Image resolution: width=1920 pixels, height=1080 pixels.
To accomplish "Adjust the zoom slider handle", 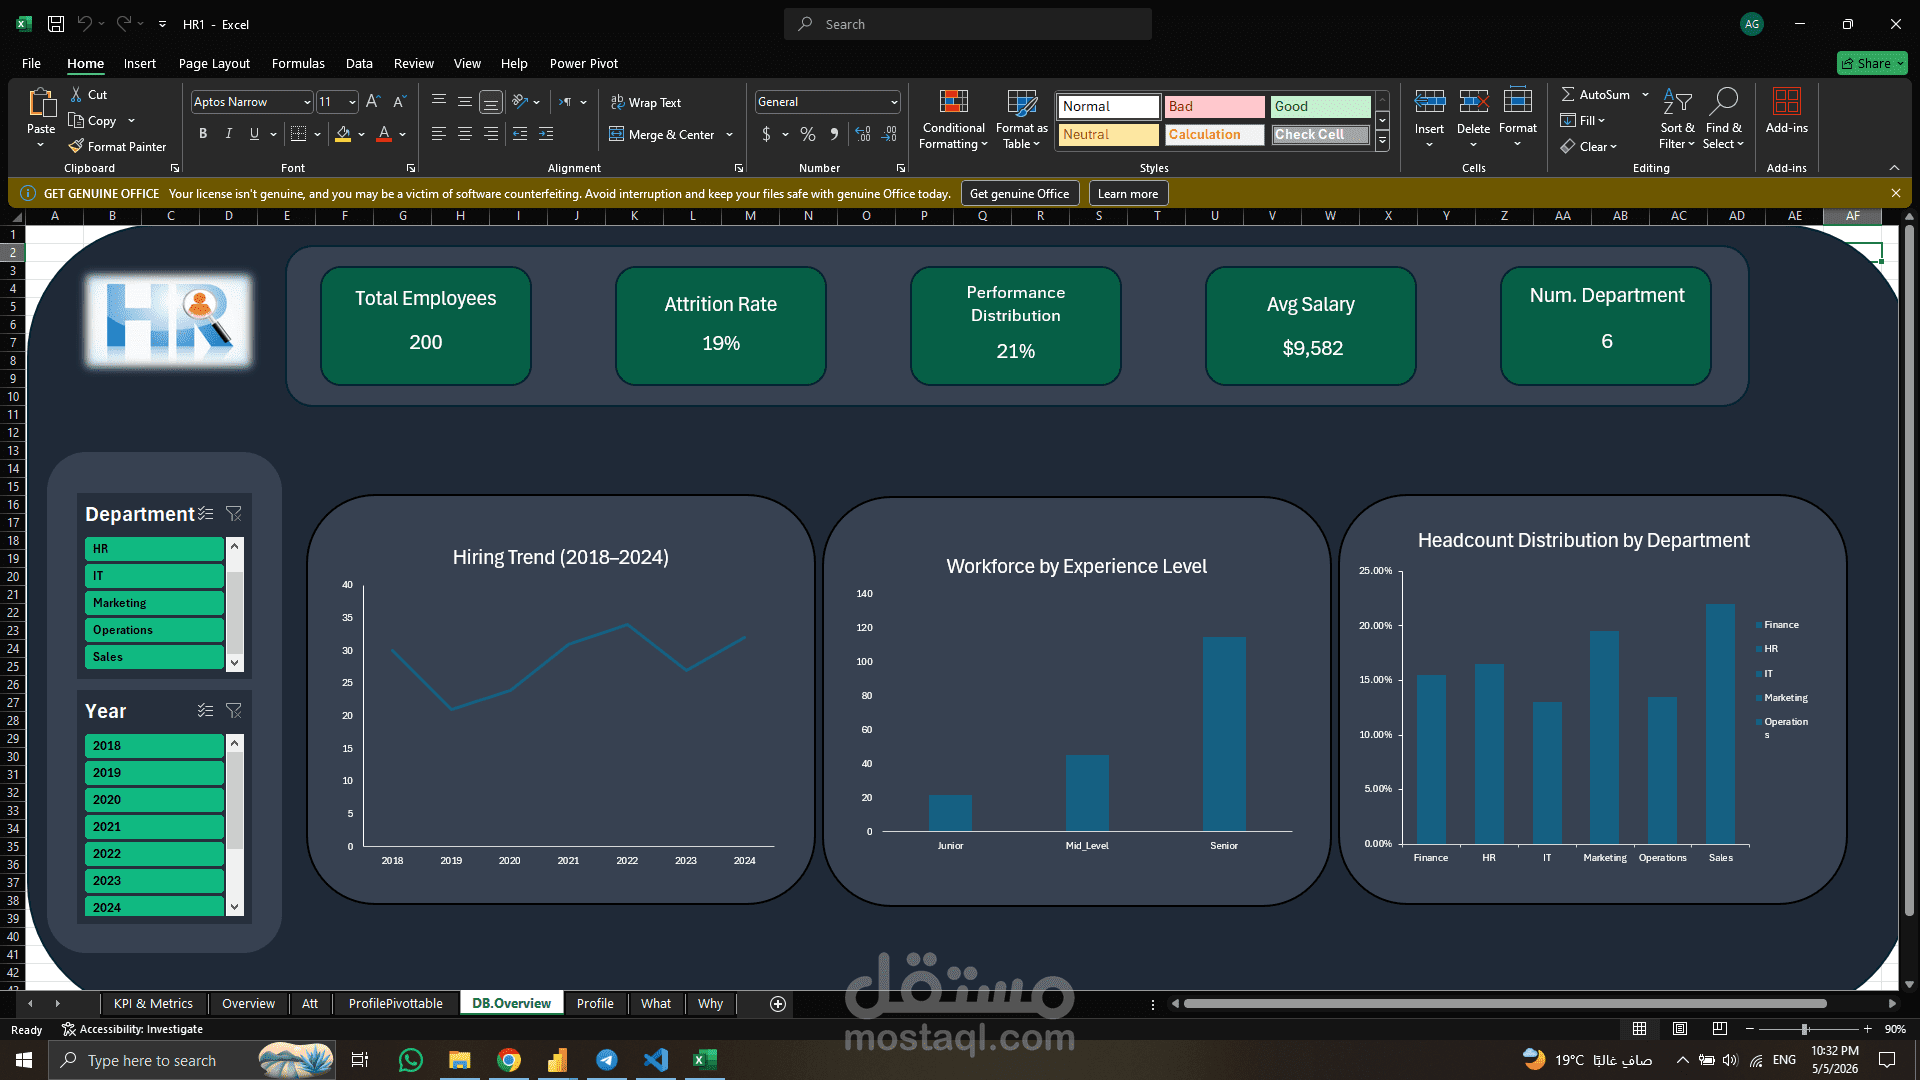I will (x=1805, y=1029).
